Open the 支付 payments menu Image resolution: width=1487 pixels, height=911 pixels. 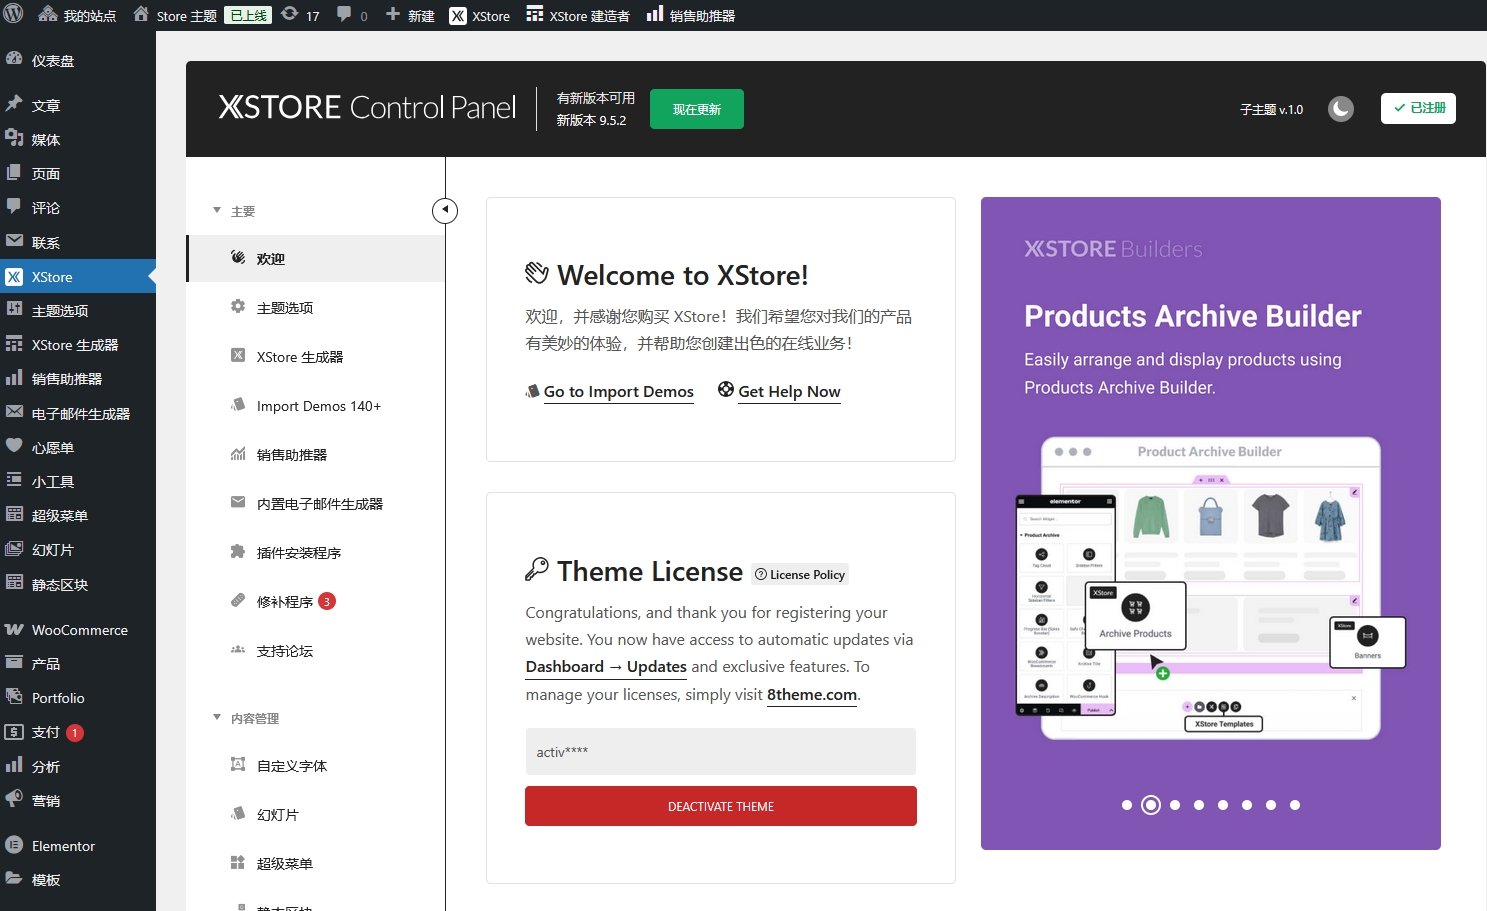[78, 733]
